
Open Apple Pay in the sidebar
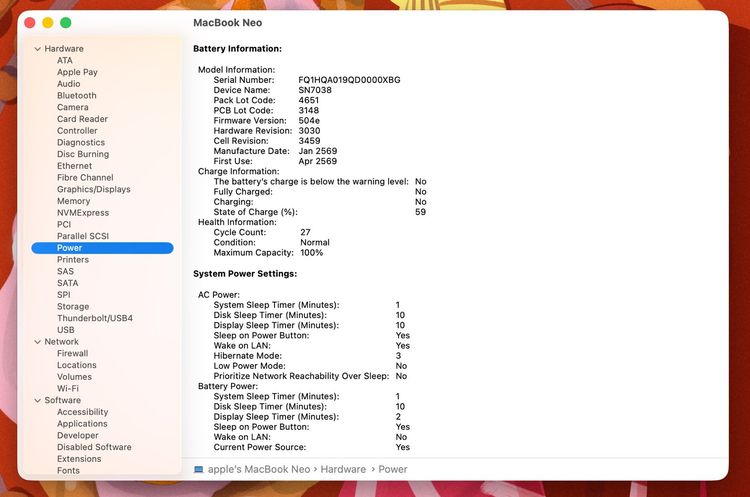(x=77, y=72)
